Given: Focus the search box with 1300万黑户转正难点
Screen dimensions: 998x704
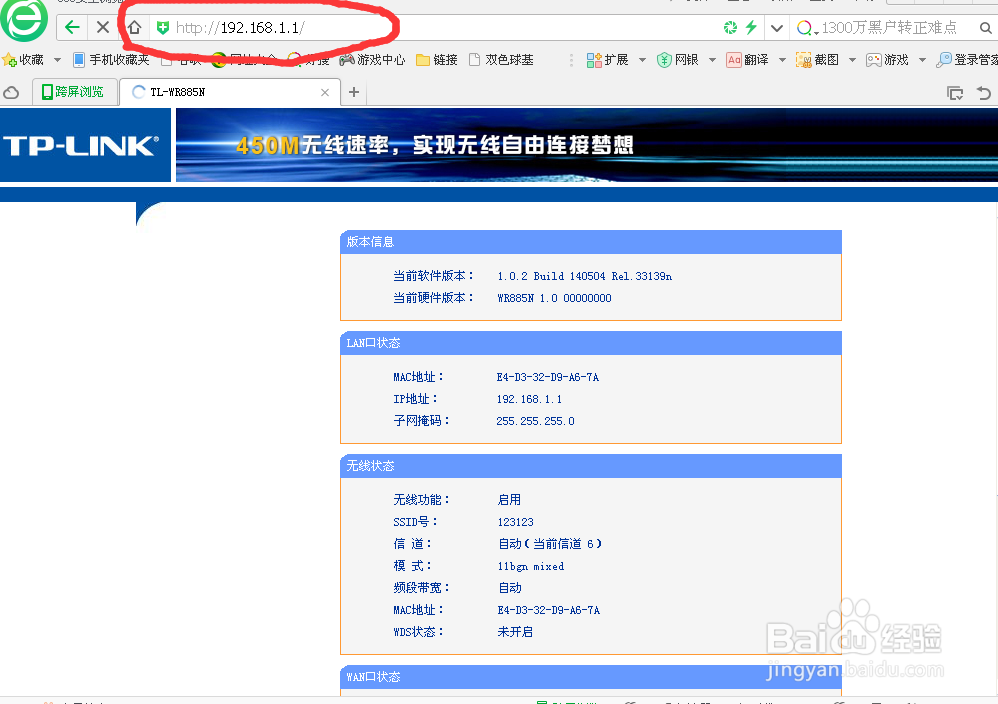Looking at the screenshot, I should (x=890, y=28).
